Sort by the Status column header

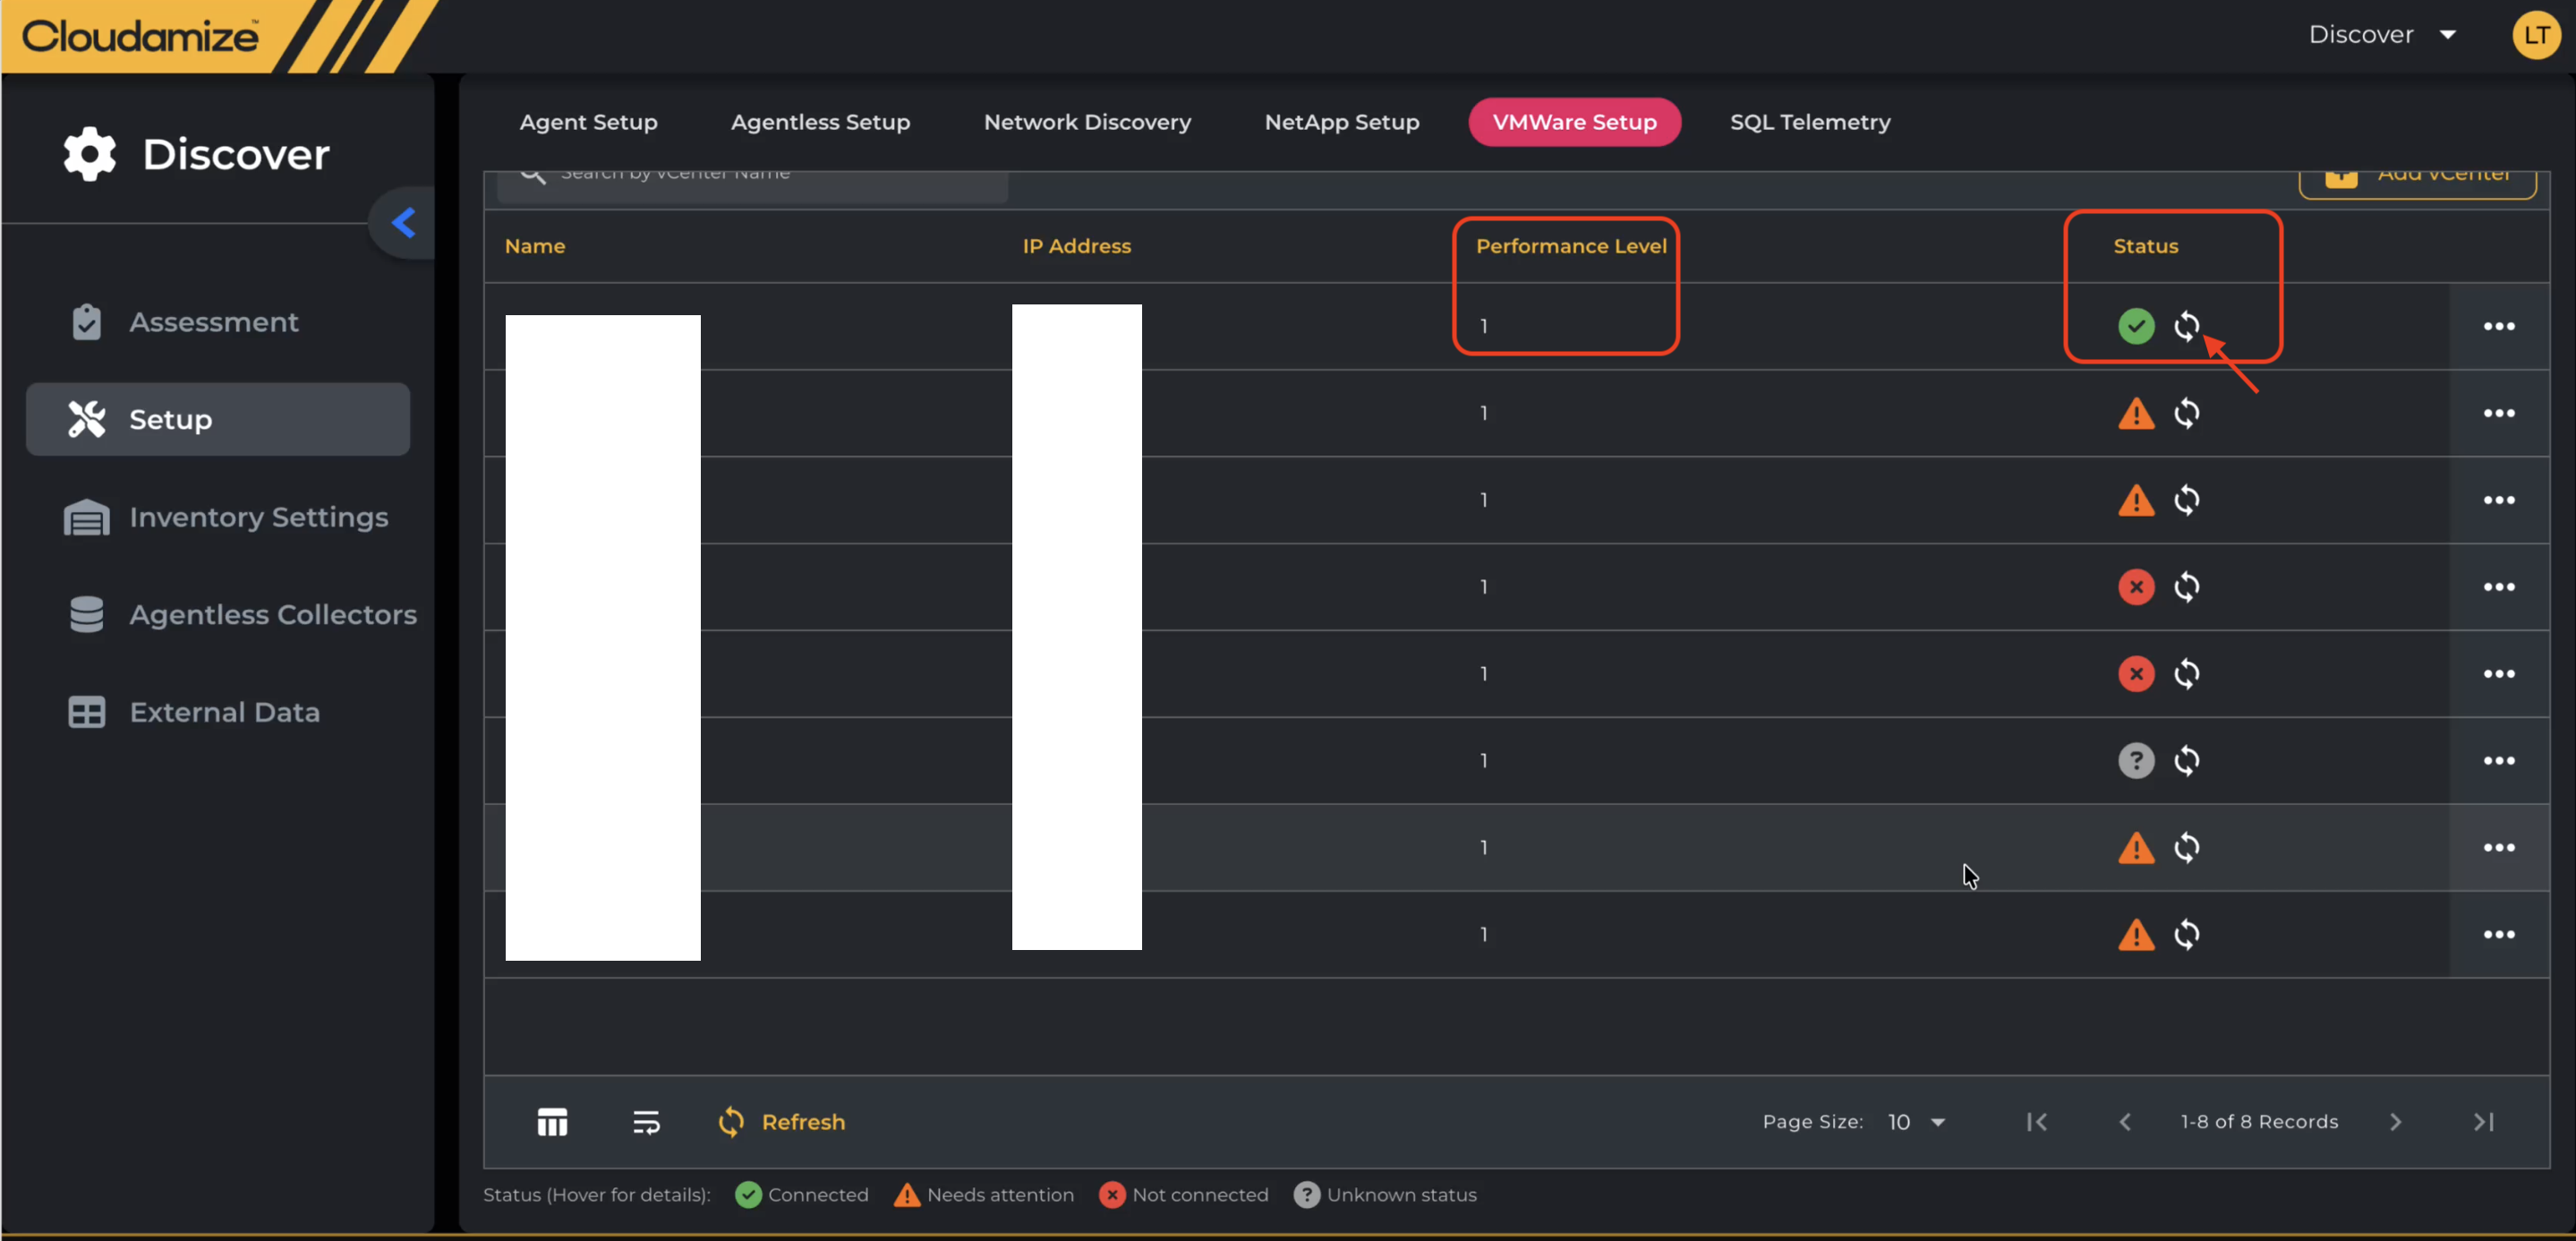click(x=2145, y=246)
